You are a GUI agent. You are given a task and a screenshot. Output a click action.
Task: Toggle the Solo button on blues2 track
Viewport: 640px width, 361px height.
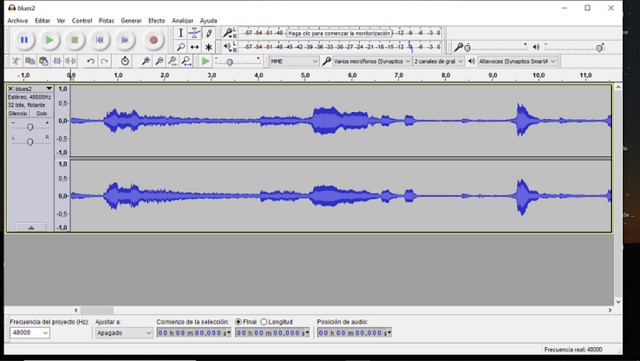[x=41, y=114]
